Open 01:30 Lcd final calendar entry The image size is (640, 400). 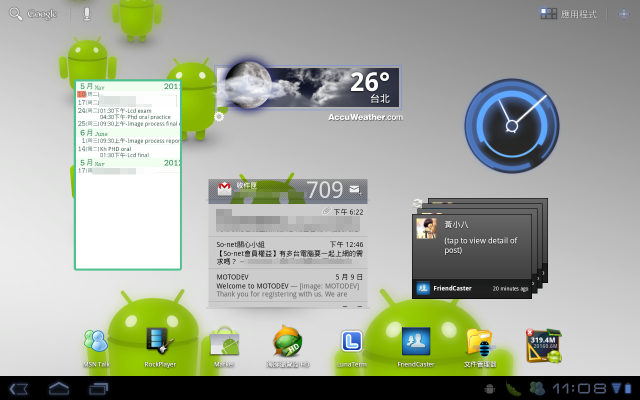(124, 155)
